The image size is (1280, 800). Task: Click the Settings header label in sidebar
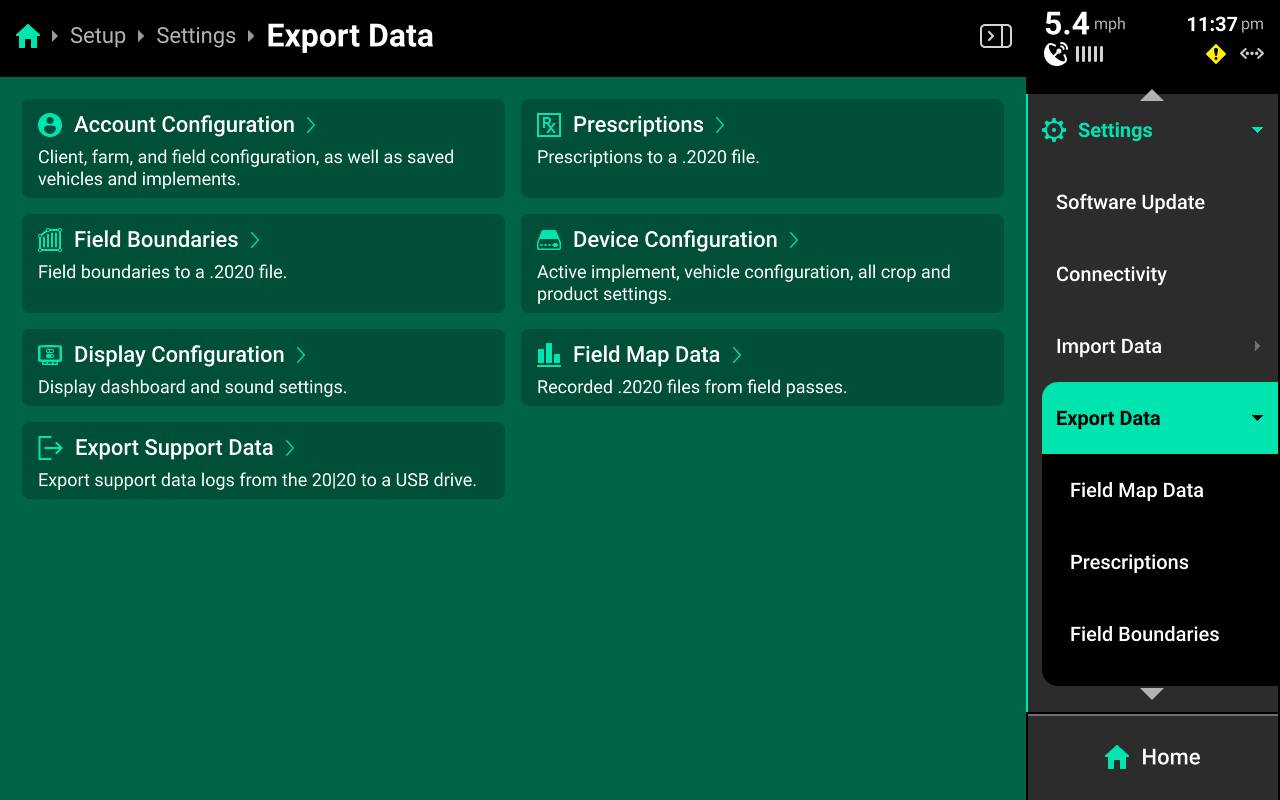[x=1115, y=130]
